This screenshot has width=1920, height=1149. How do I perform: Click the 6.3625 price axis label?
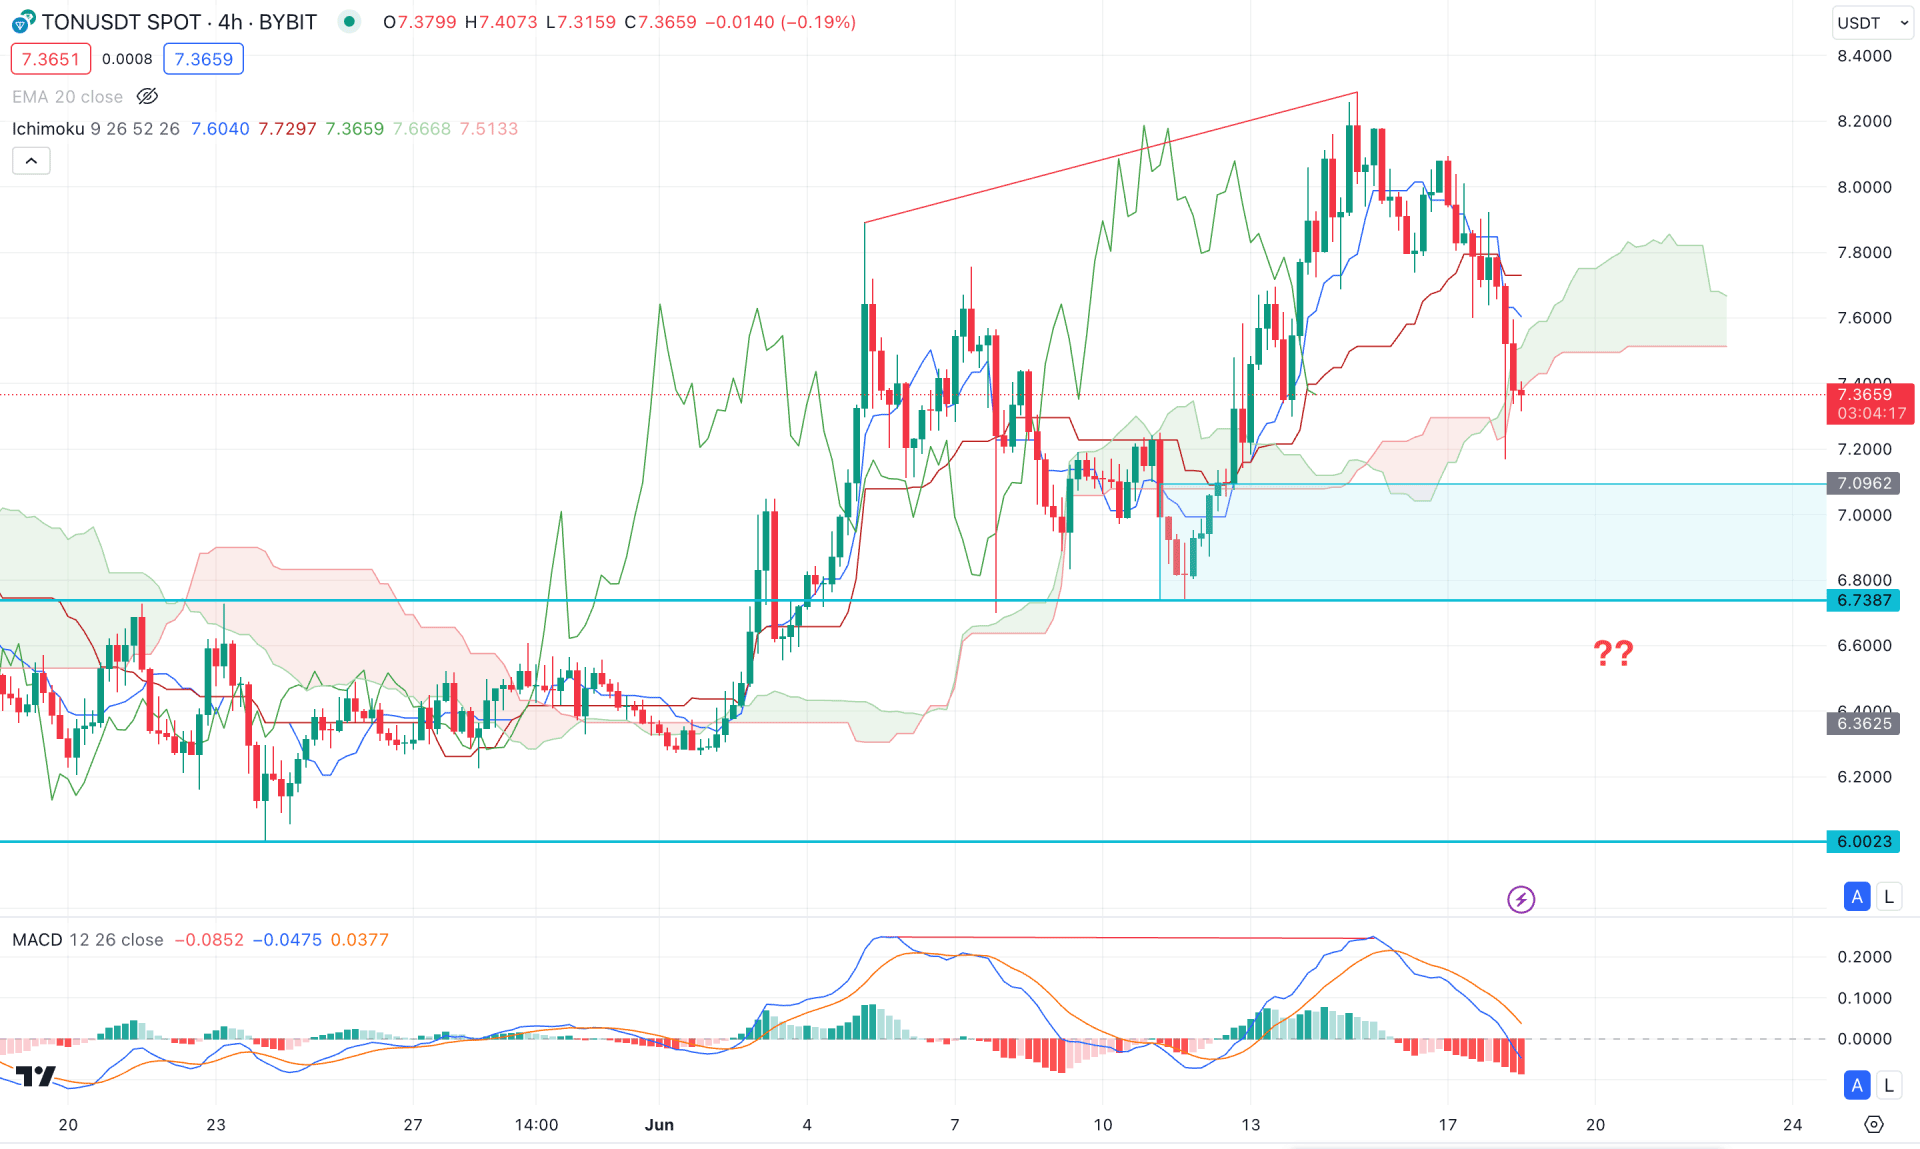(x=1864, y=724)
